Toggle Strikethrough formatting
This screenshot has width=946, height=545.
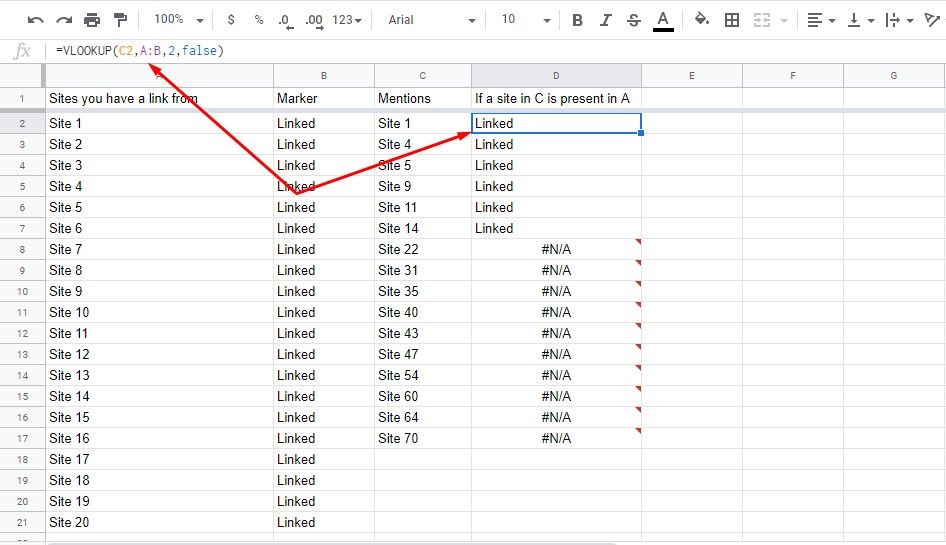[633, 20]
